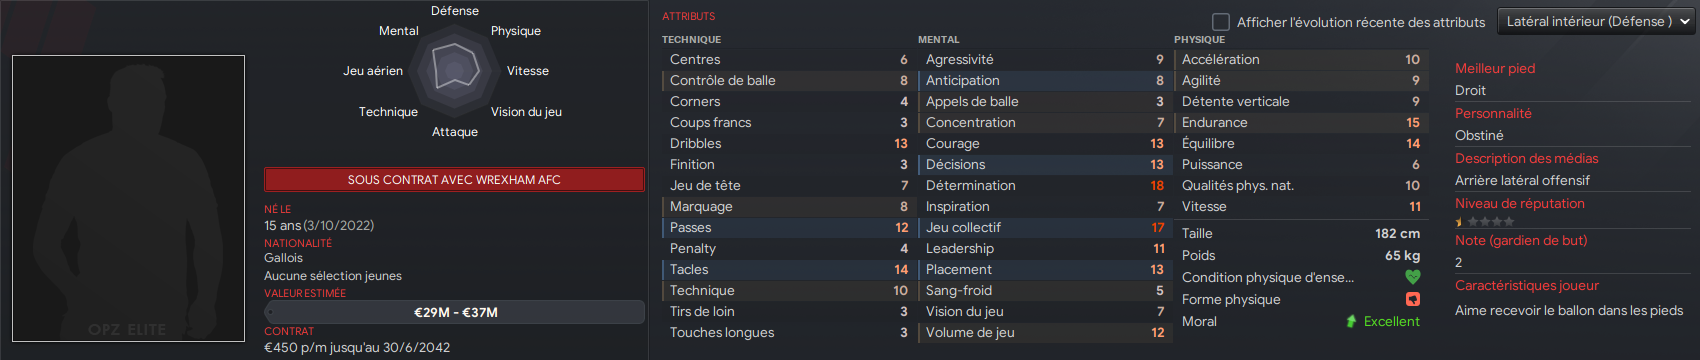1700x360 pixels.
Task: Click the Personnalité heading
Action: tap(1493, 113)
